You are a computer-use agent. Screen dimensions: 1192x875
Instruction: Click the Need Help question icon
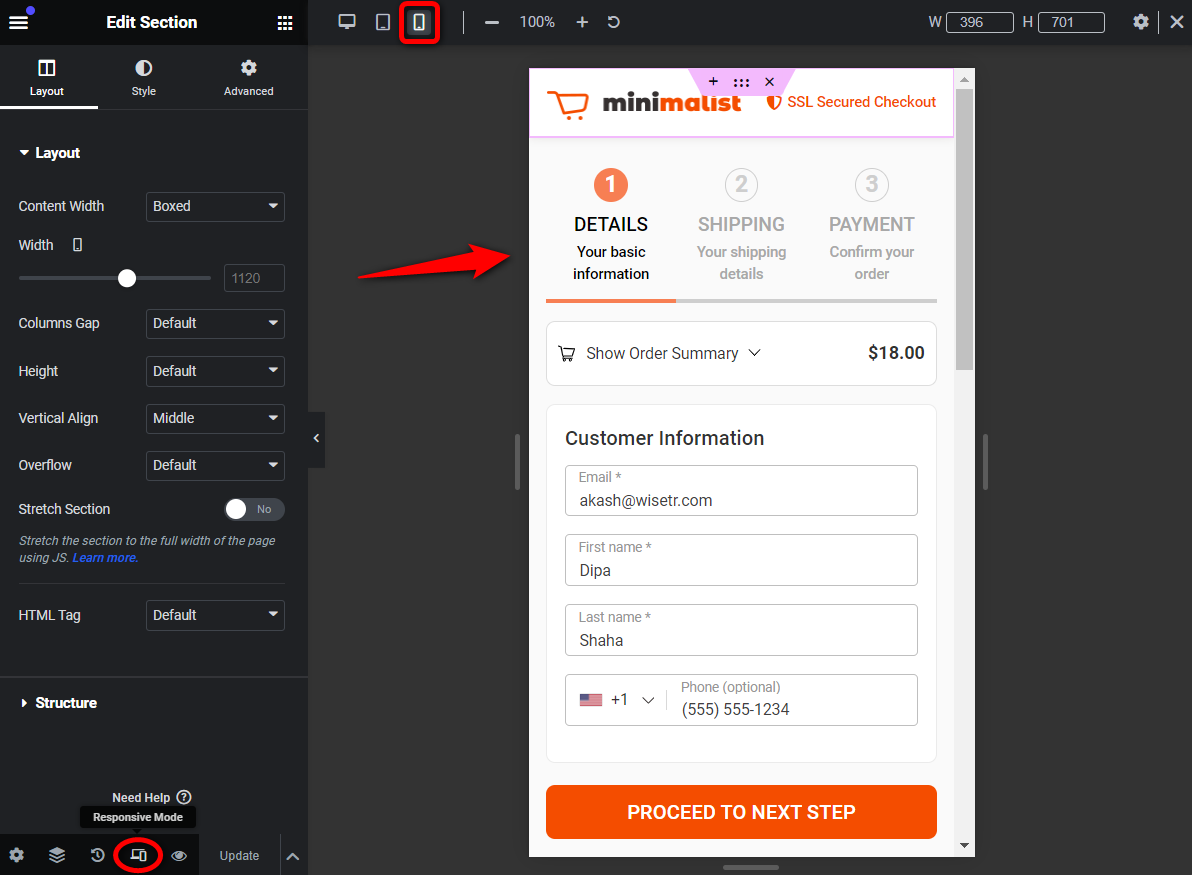tap(184, 797)
